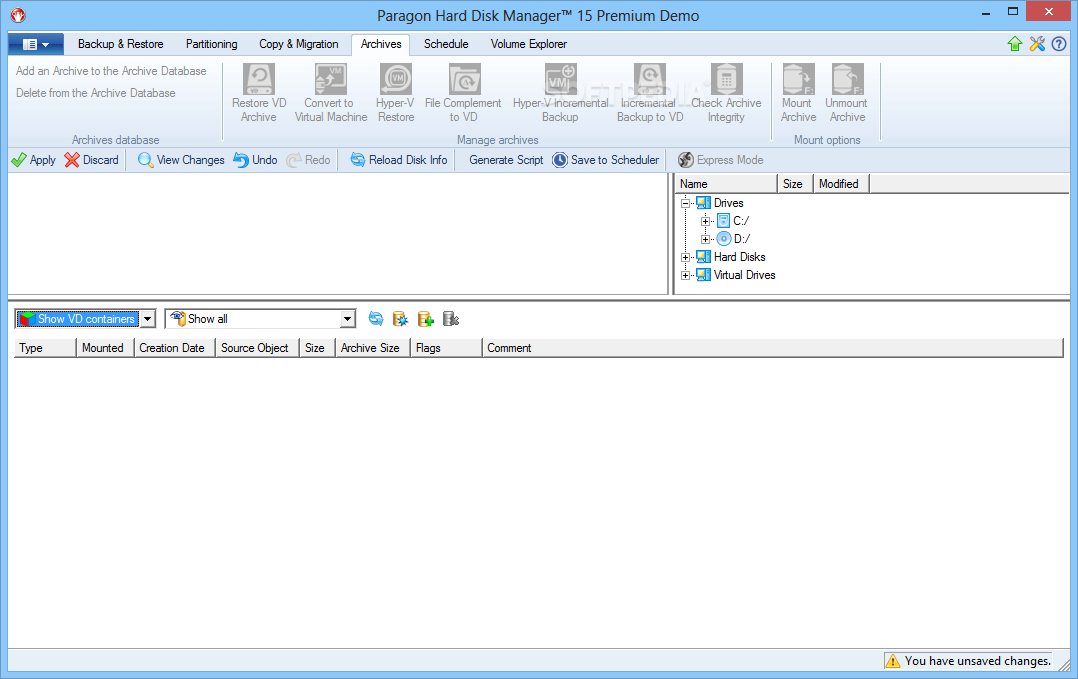Select Hard Disks in the tree
The image size is (1078, 679).
coord(740,257)
